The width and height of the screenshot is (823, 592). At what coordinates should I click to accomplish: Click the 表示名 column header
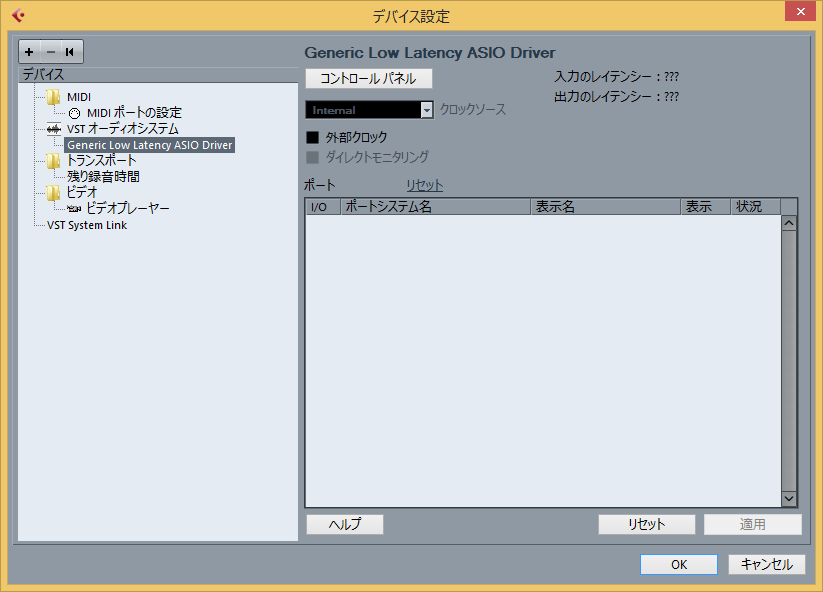606,207
